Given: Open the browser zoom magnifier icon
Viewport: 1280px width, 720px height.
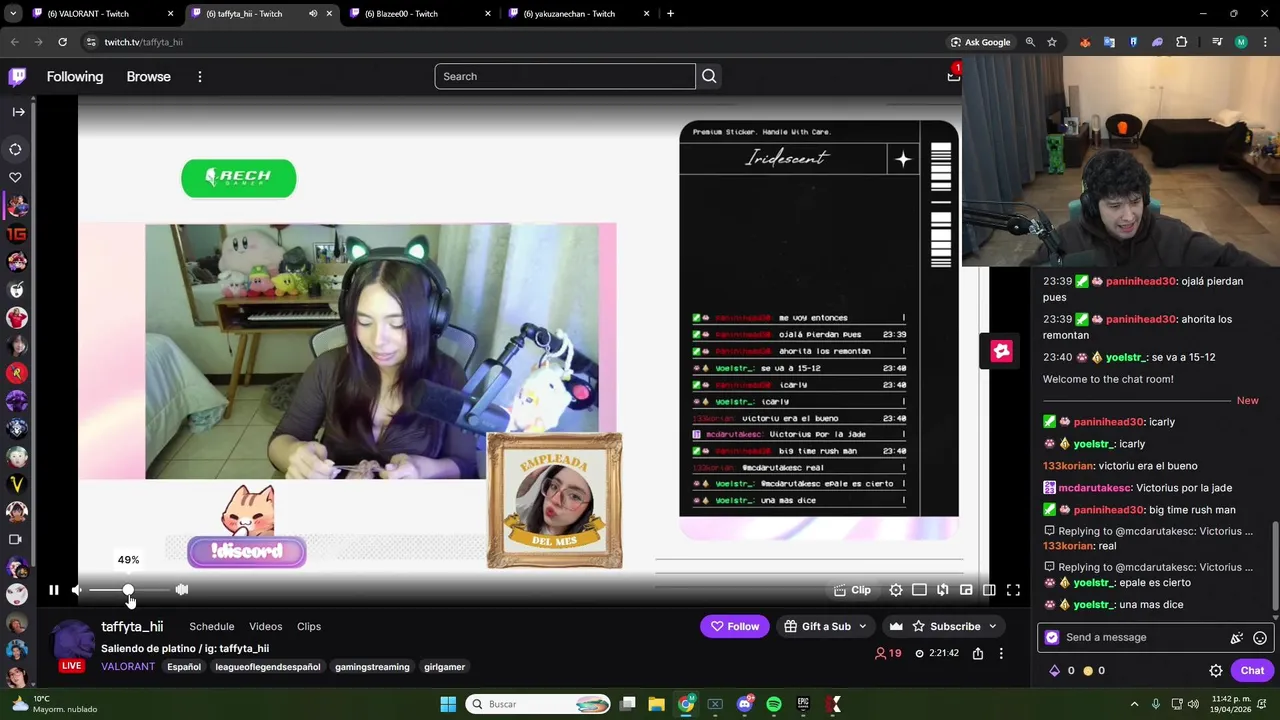Looking at the screenshot, I should click(1030, 42).
